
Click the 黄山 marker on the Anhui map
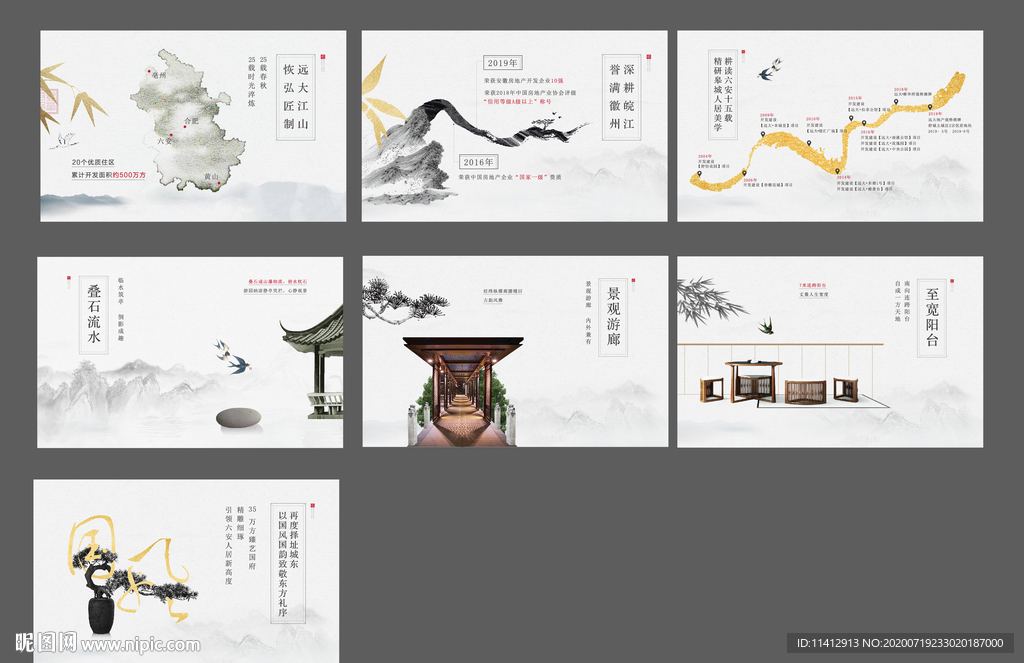coord(218,184)
